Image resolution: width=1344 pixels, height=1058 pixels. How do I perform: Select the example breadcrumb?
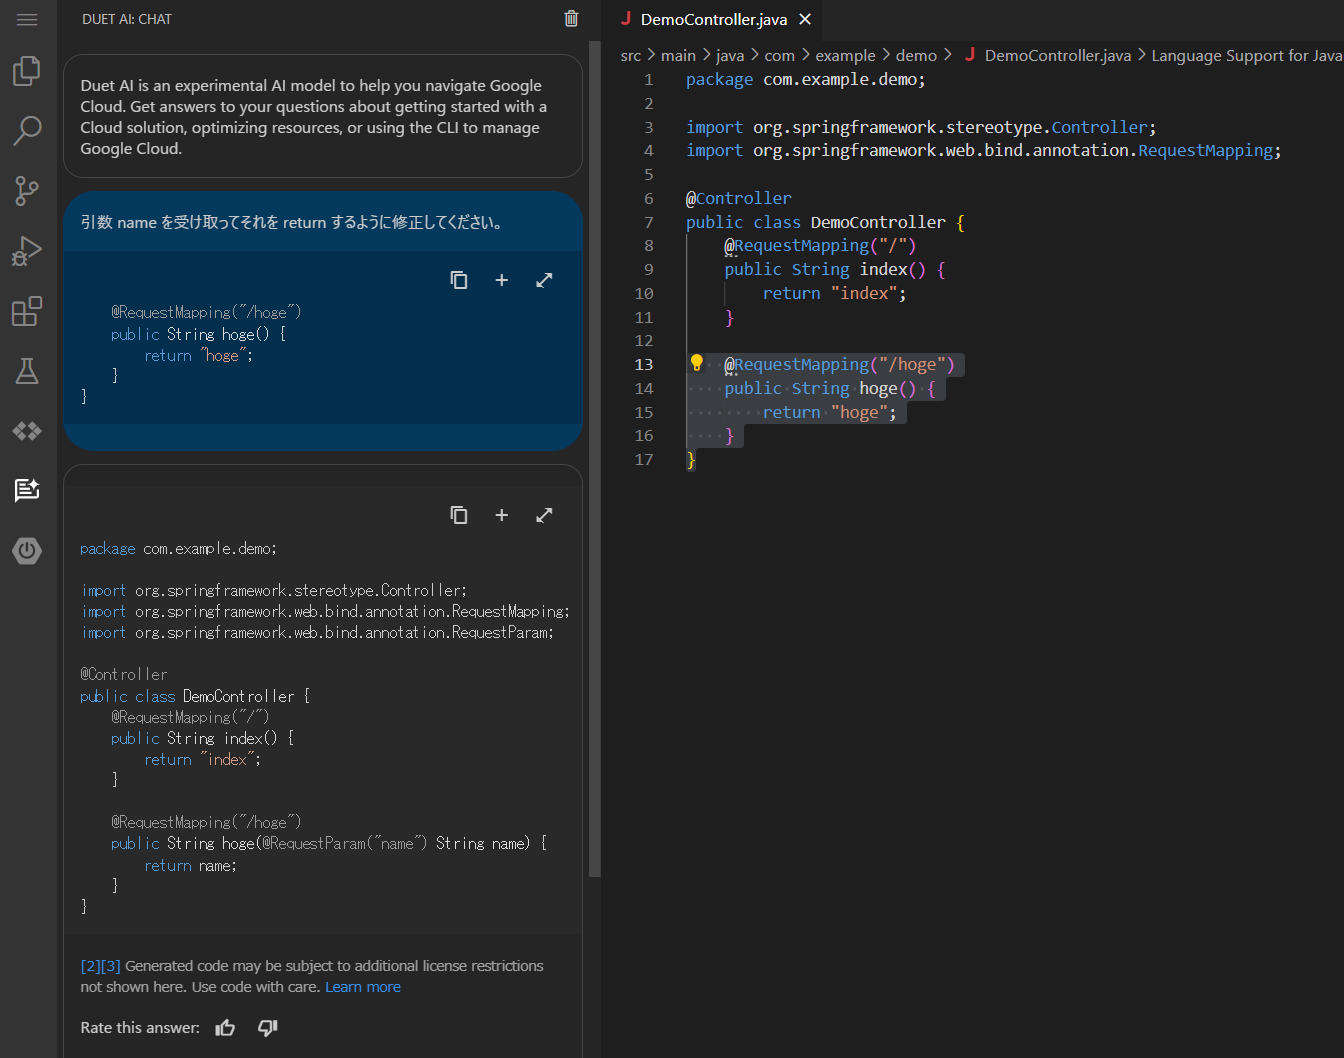point(845,56)
